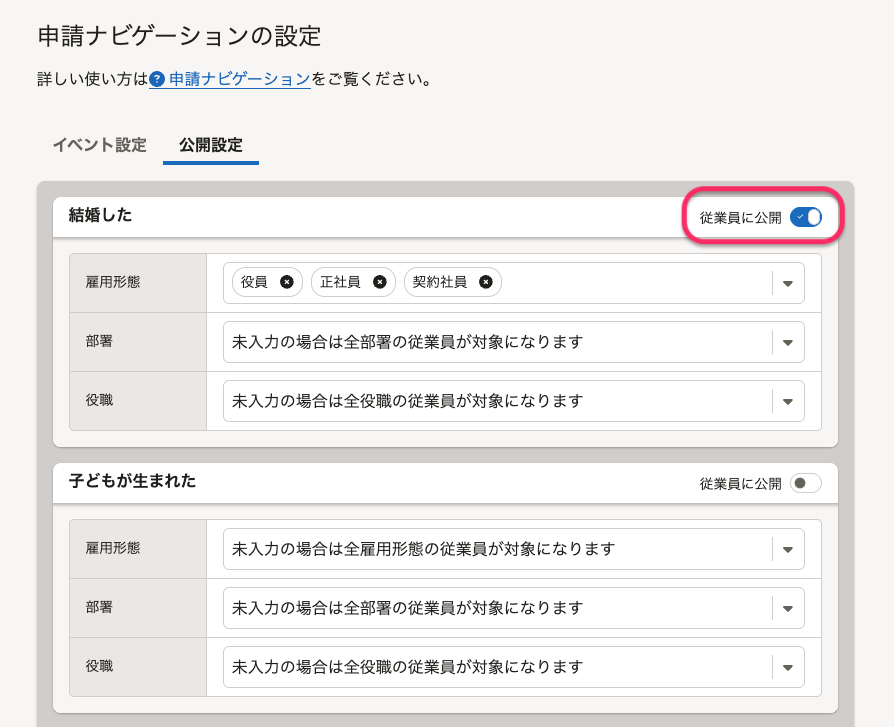Remove the 契約社員 tag
The width and height of the screenshot is (894, 727).
(x=485, y=282)
